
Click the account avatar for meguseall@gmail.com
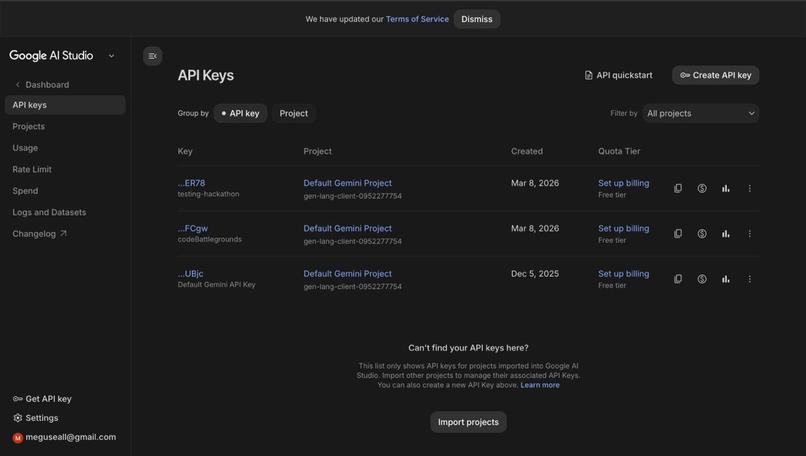pyautogui.click(x=17, y=437)
